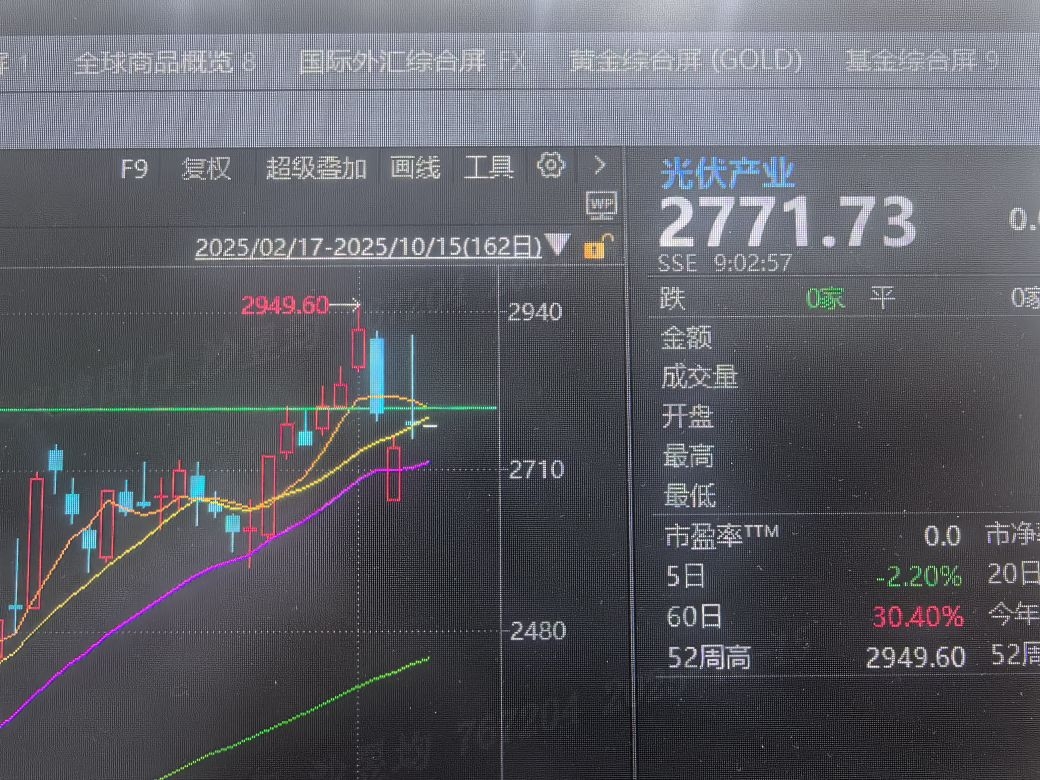Viewport: 1040px width, 780px height.
Task: Click the 60日 change value 30.40%
Action: (917, 617)
